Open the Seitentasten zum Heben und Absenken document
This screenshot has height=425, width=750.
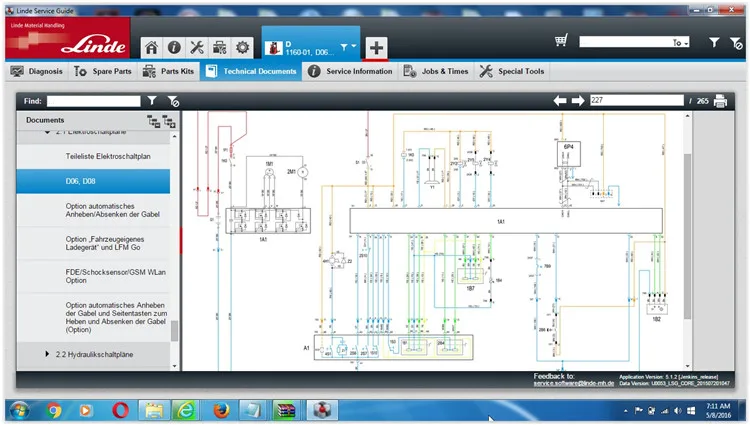[x=93, y=317]
